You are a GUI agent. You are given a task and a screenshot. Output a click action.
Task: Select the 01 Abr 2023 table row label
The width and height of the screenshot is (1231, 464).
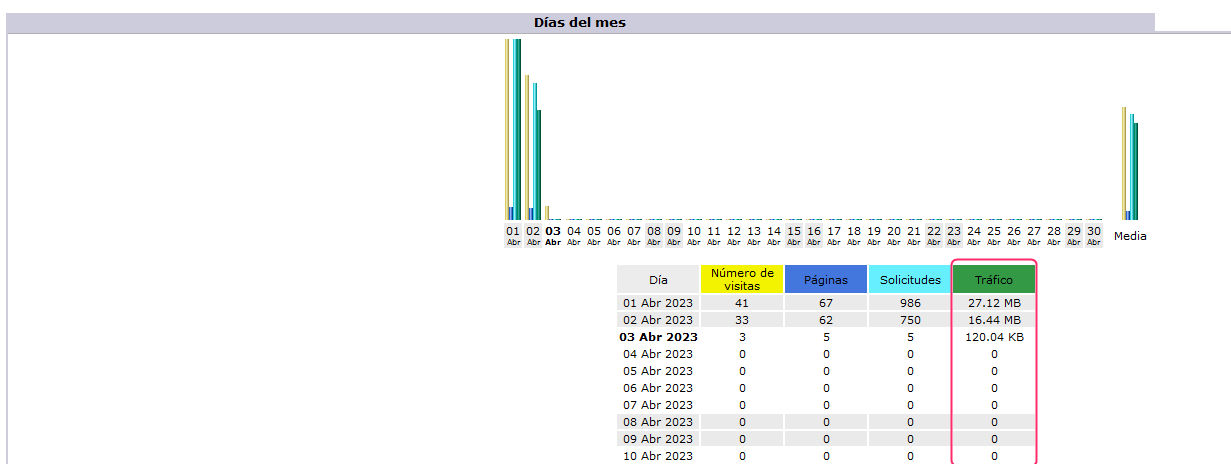click(x=658, y=303)
